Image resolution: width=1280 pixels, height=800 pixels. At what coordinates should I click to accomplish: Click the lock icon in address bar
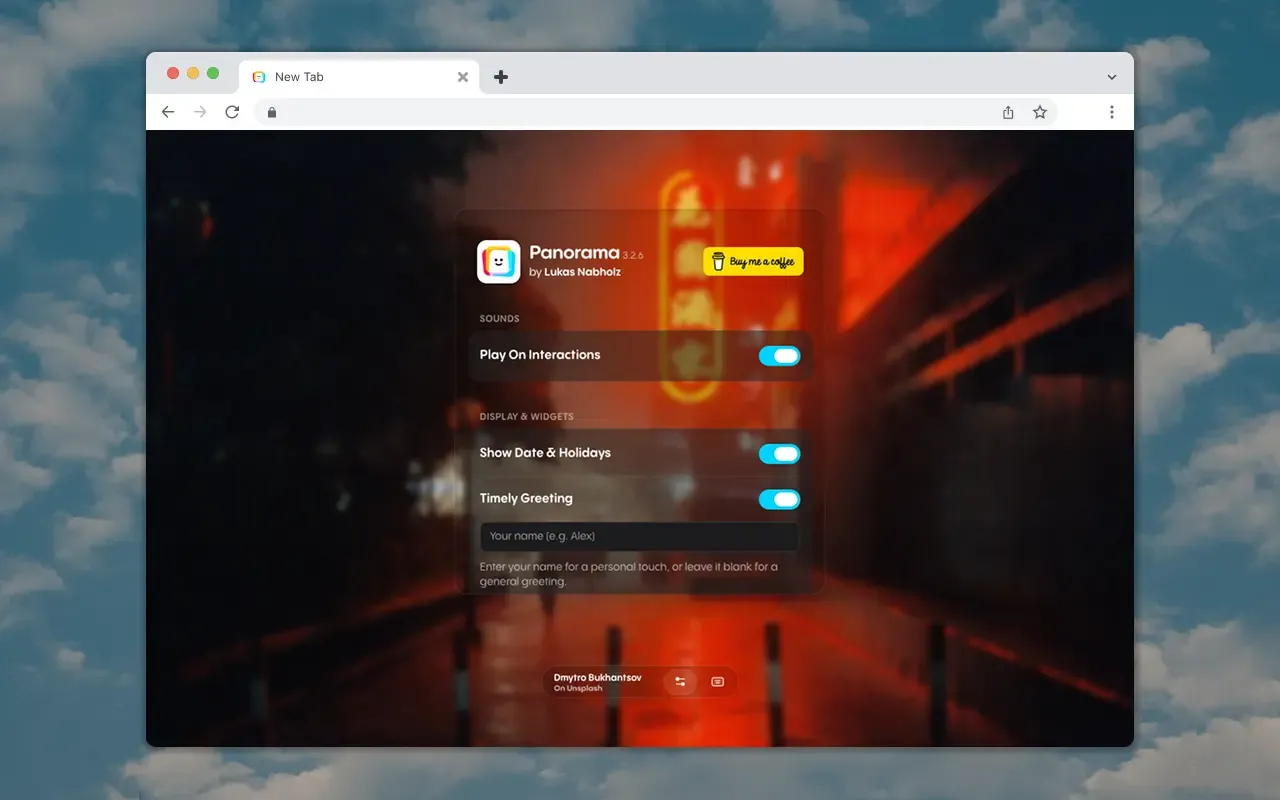(271, 112)
